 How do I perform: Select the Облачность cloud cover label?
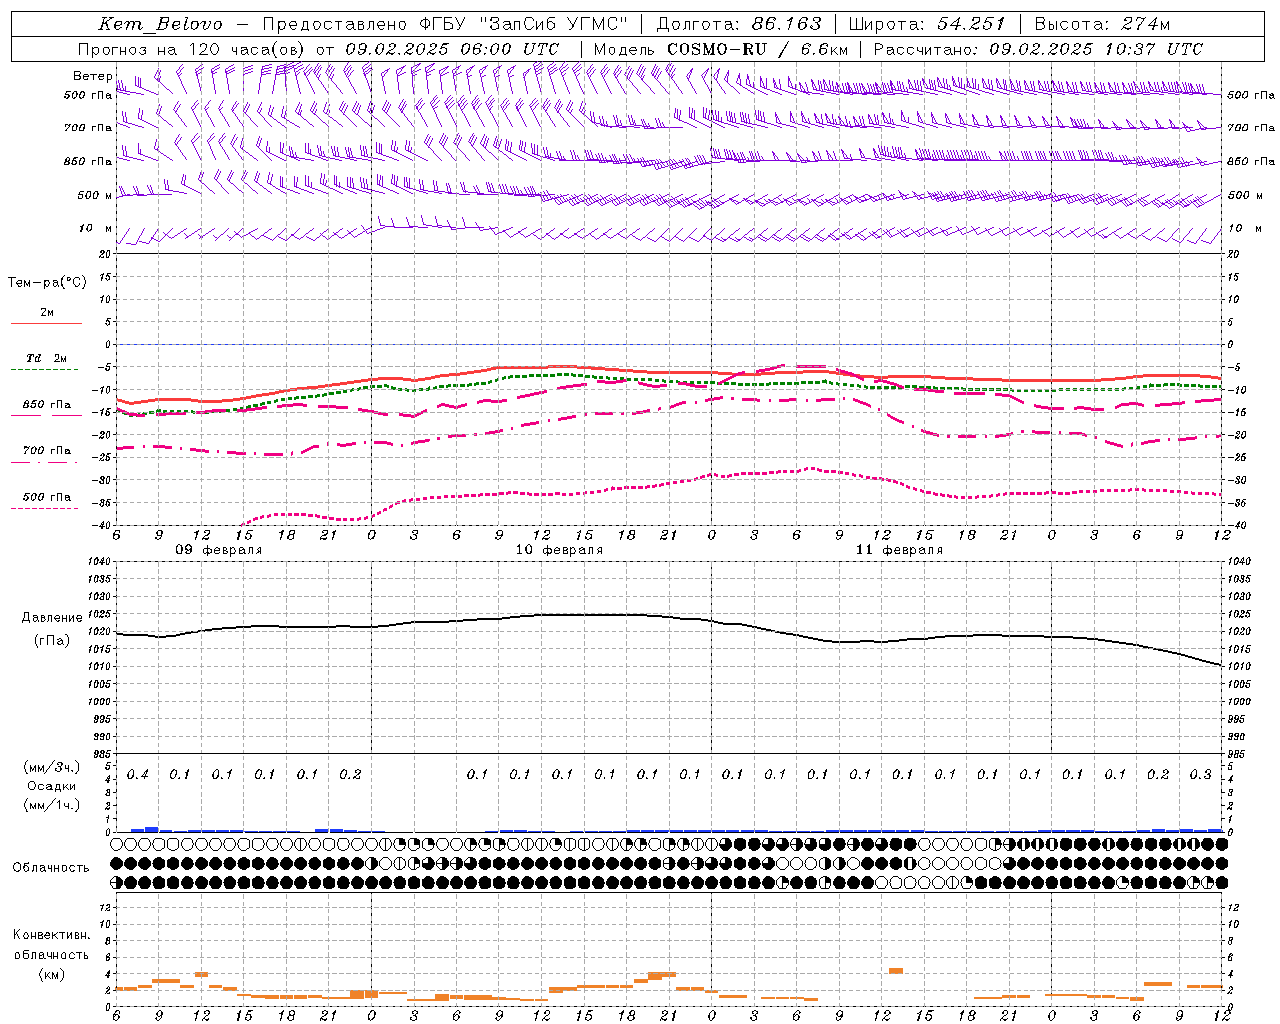tap(51, 868)
